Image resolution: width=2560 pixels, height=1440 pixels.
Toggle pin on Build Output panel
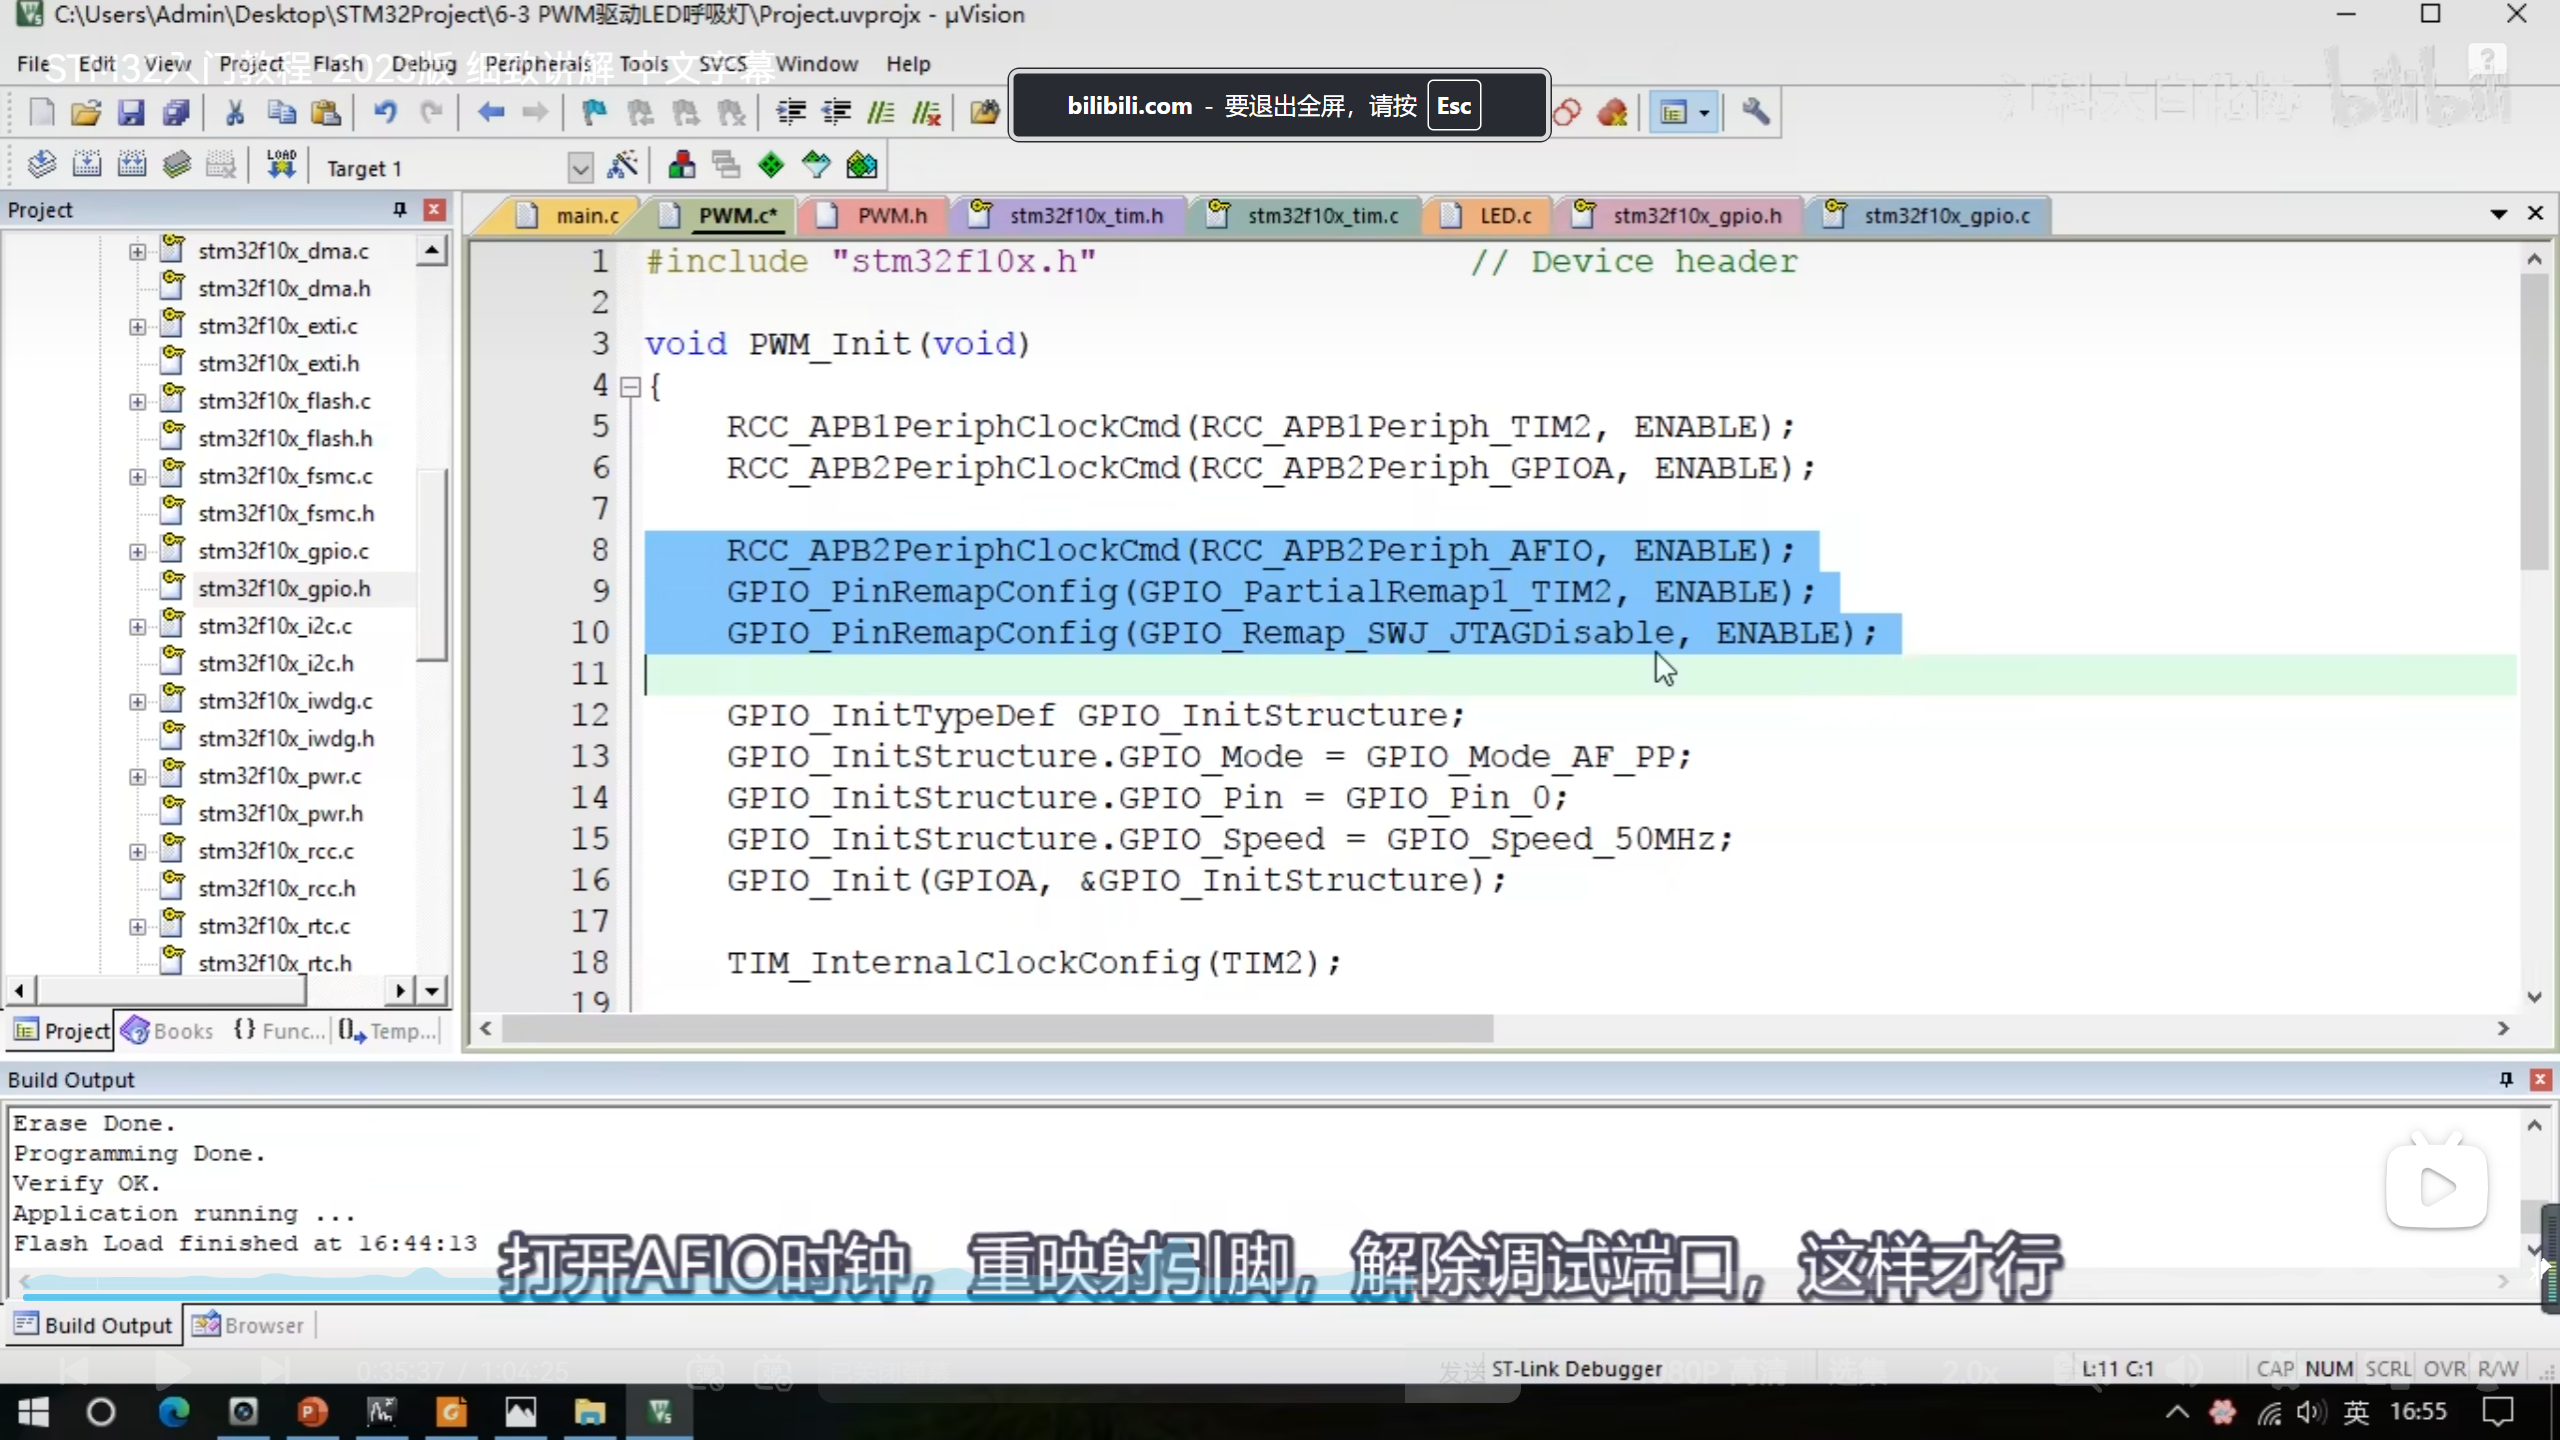(x=2506, y=1079)
